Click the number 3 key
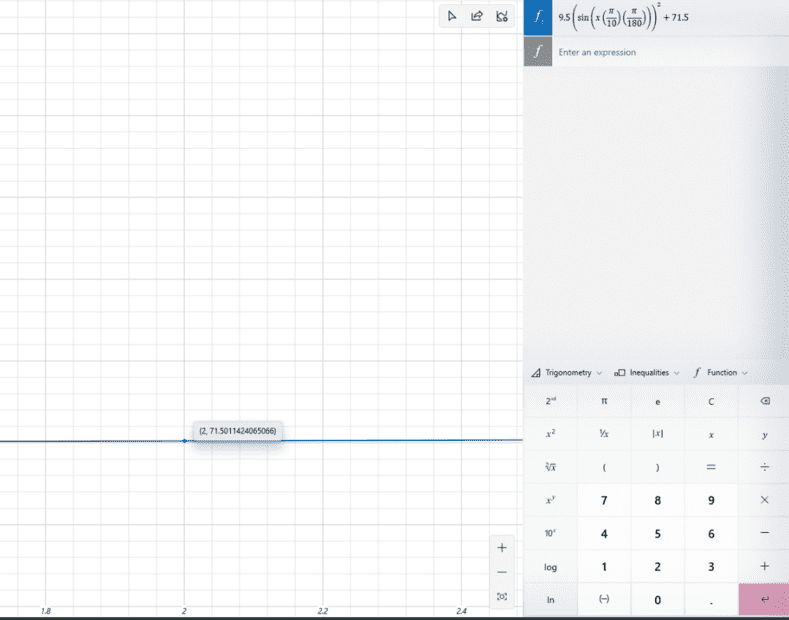This screenshot has height=620, width=789. click(x=711, y=567)
